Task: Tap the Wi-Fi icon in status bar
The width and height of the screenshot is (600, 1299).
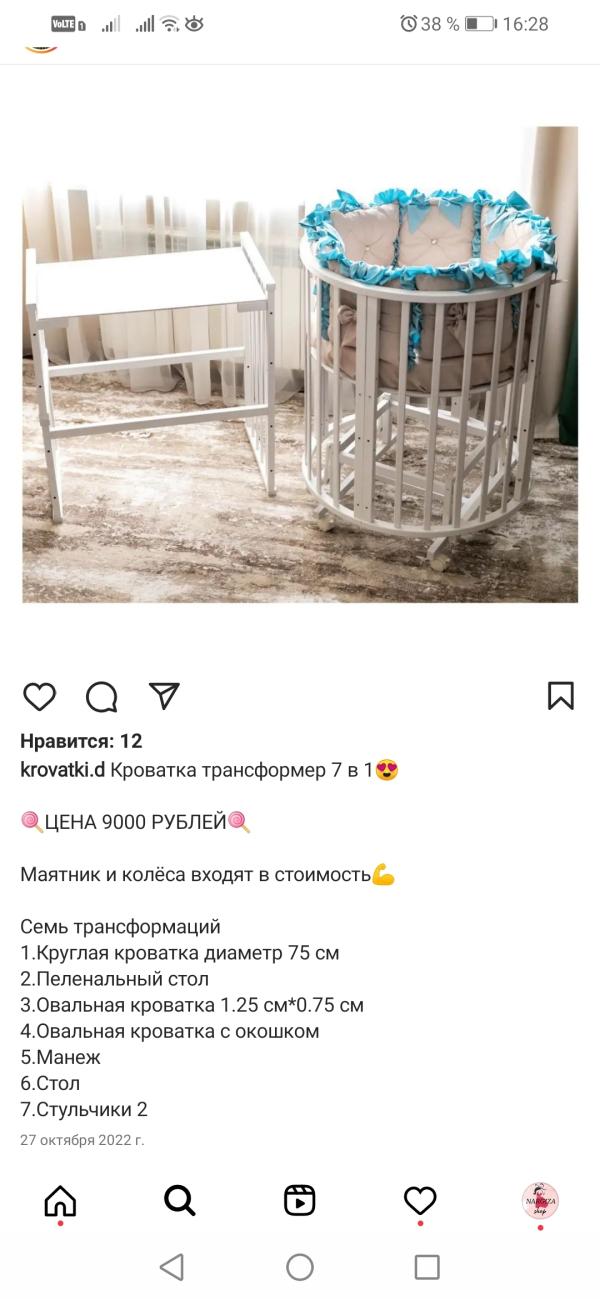Action: [x=169, y=24]
